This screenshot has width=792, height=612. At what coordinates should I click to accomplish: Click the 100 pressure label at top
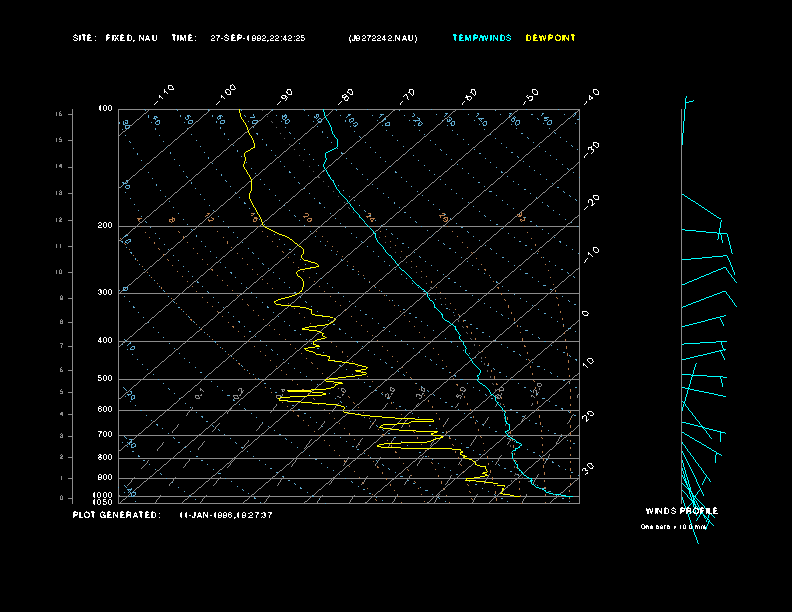[105, 109]
